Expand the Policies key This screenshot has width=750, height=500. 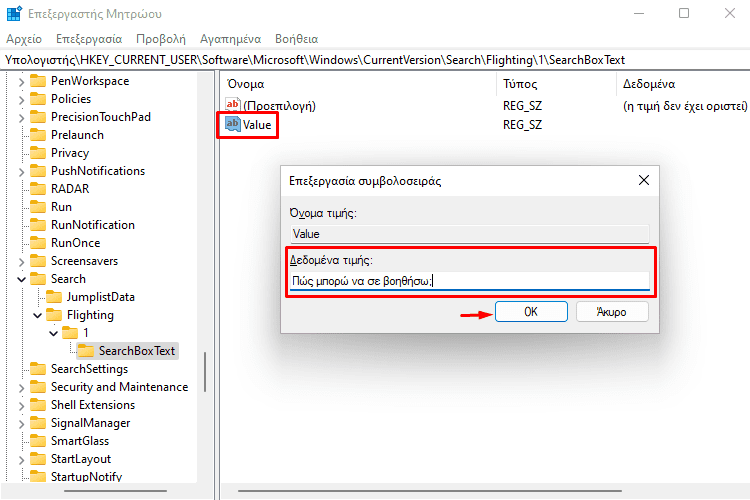[21, 100]
